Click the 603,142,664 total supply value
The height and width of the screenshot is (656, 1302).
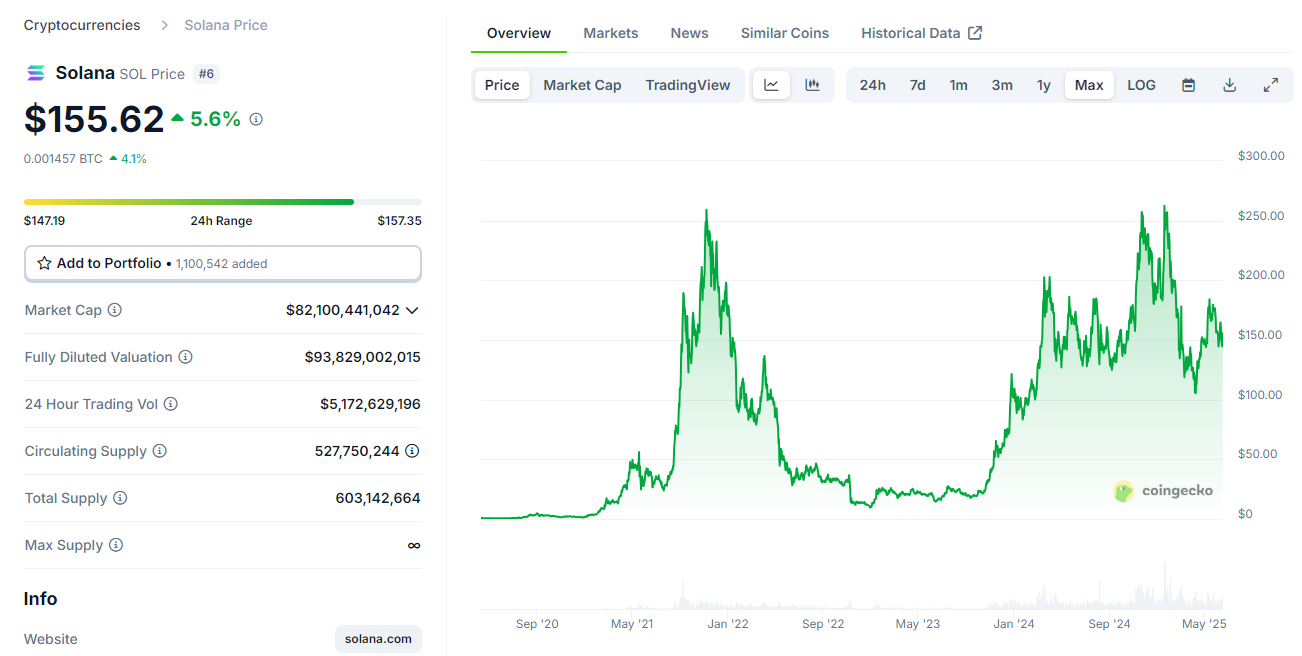point(378,498)
